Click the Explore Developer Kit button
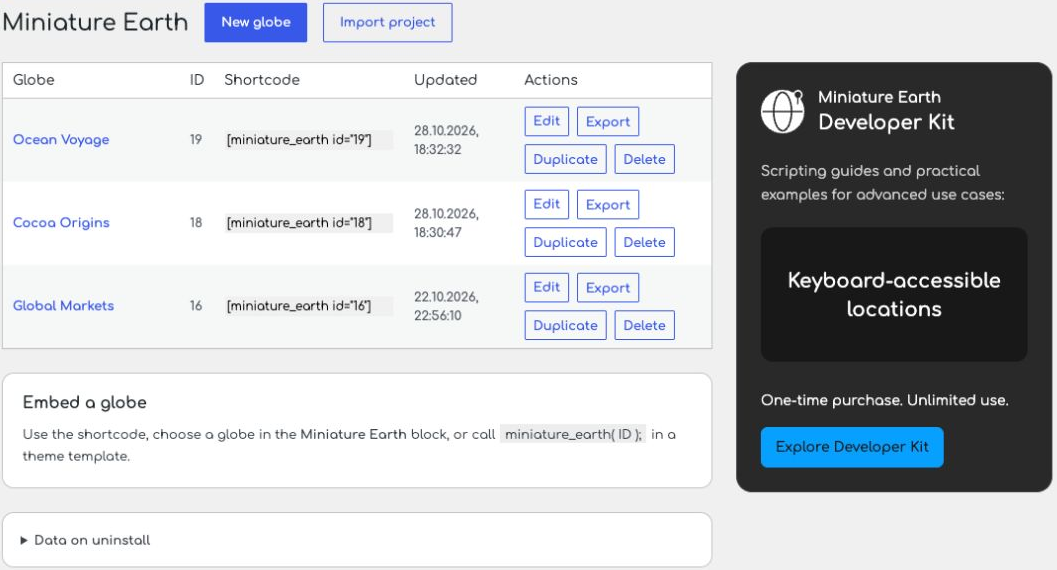The height and width of the screenshot is (570, 1057). [x=852, y=447]
